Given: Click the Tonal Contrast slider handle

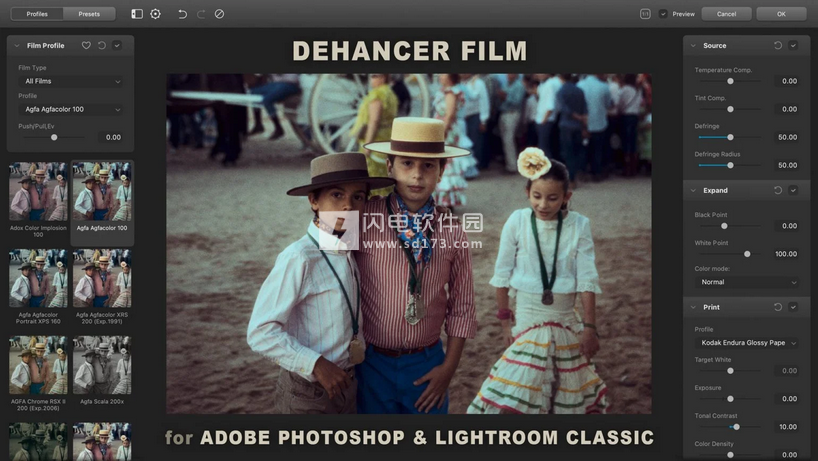Looking at the screenshot, I should coord(736,427).
